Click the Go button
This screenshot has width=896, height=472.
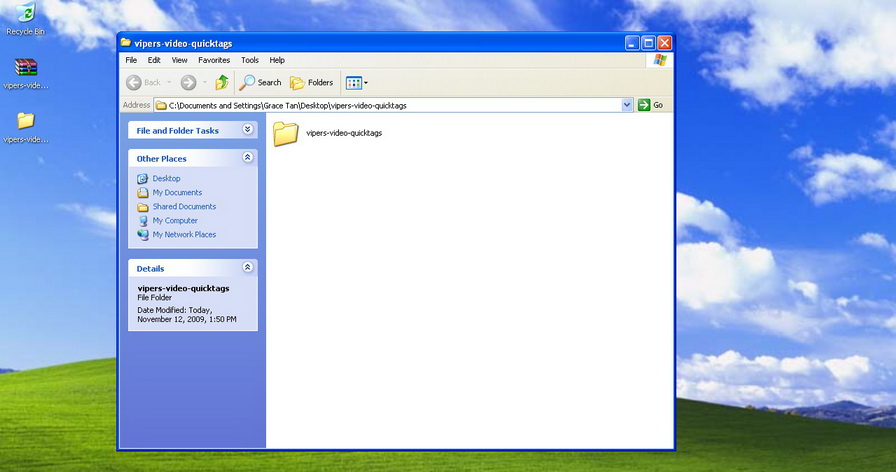[651, 105]
